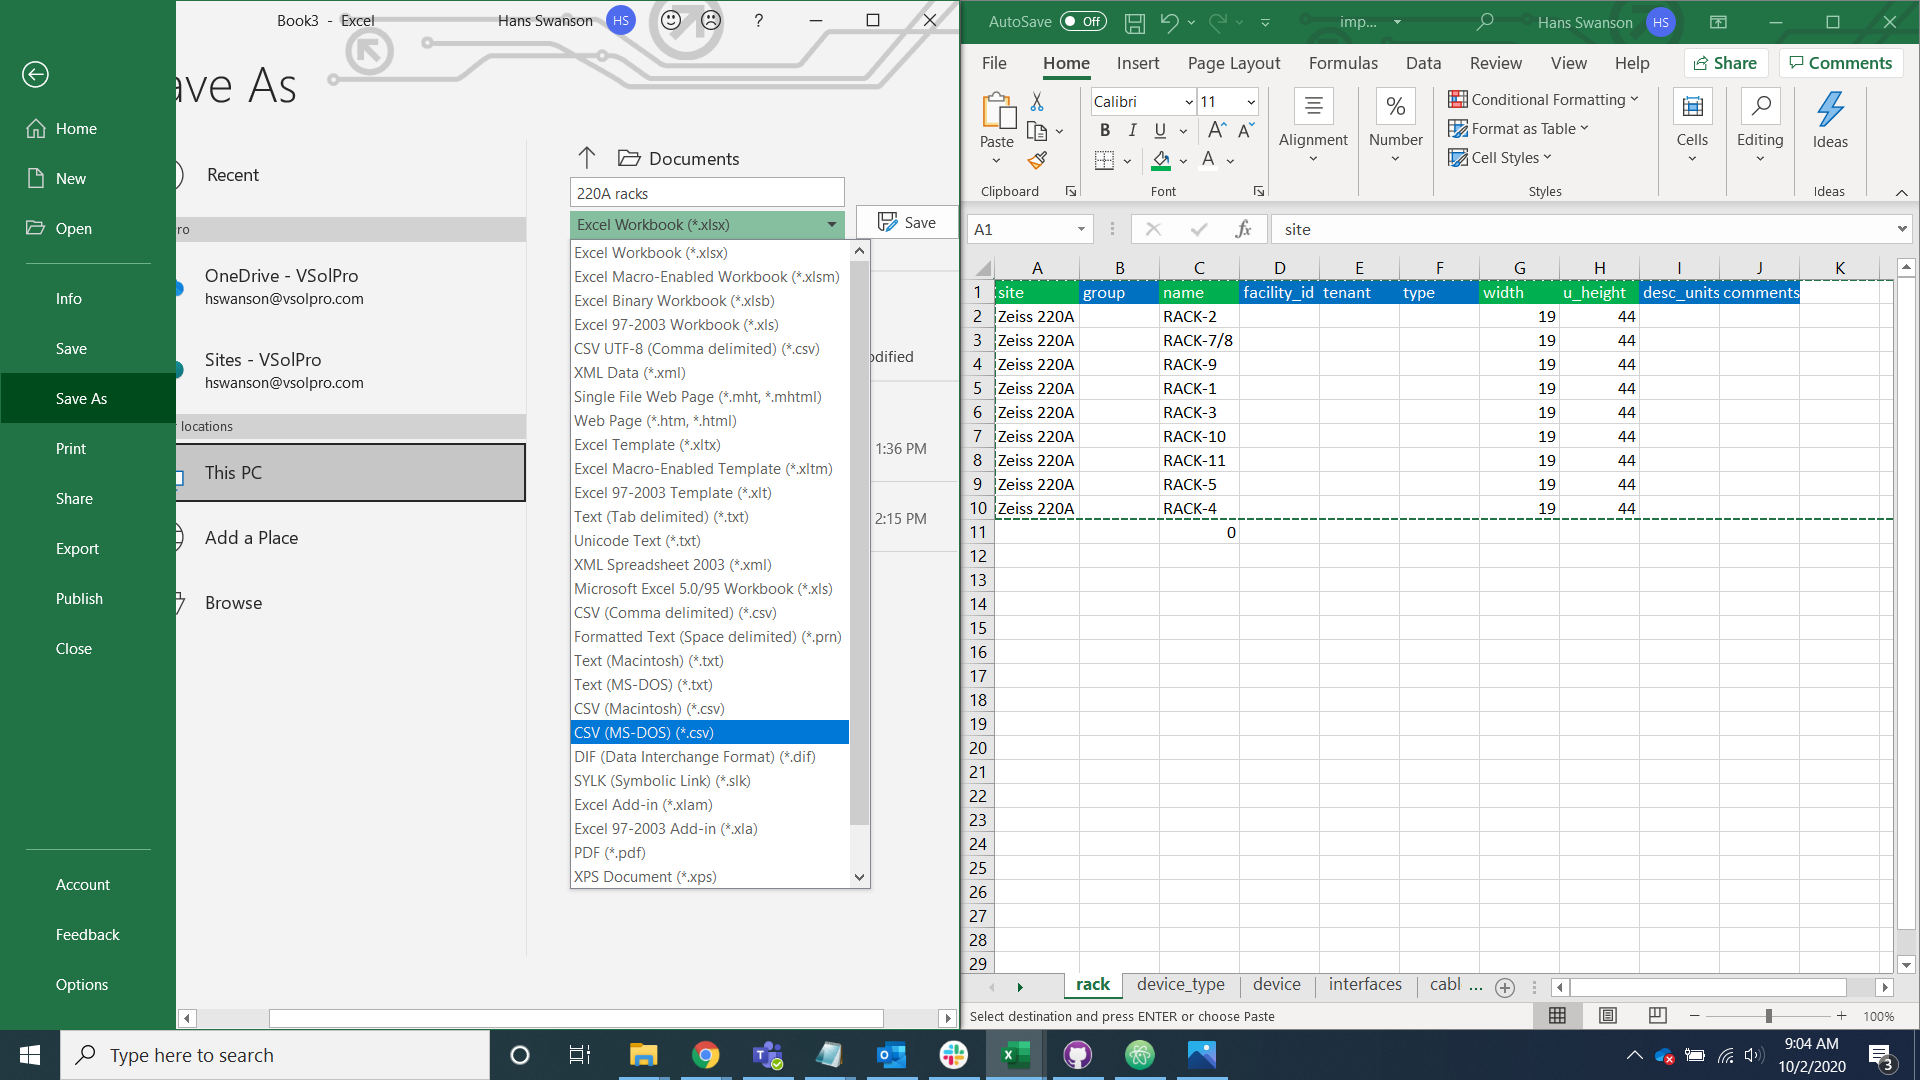
Task: Click format list scrollbar down arrow
Action: coord(859,877)
